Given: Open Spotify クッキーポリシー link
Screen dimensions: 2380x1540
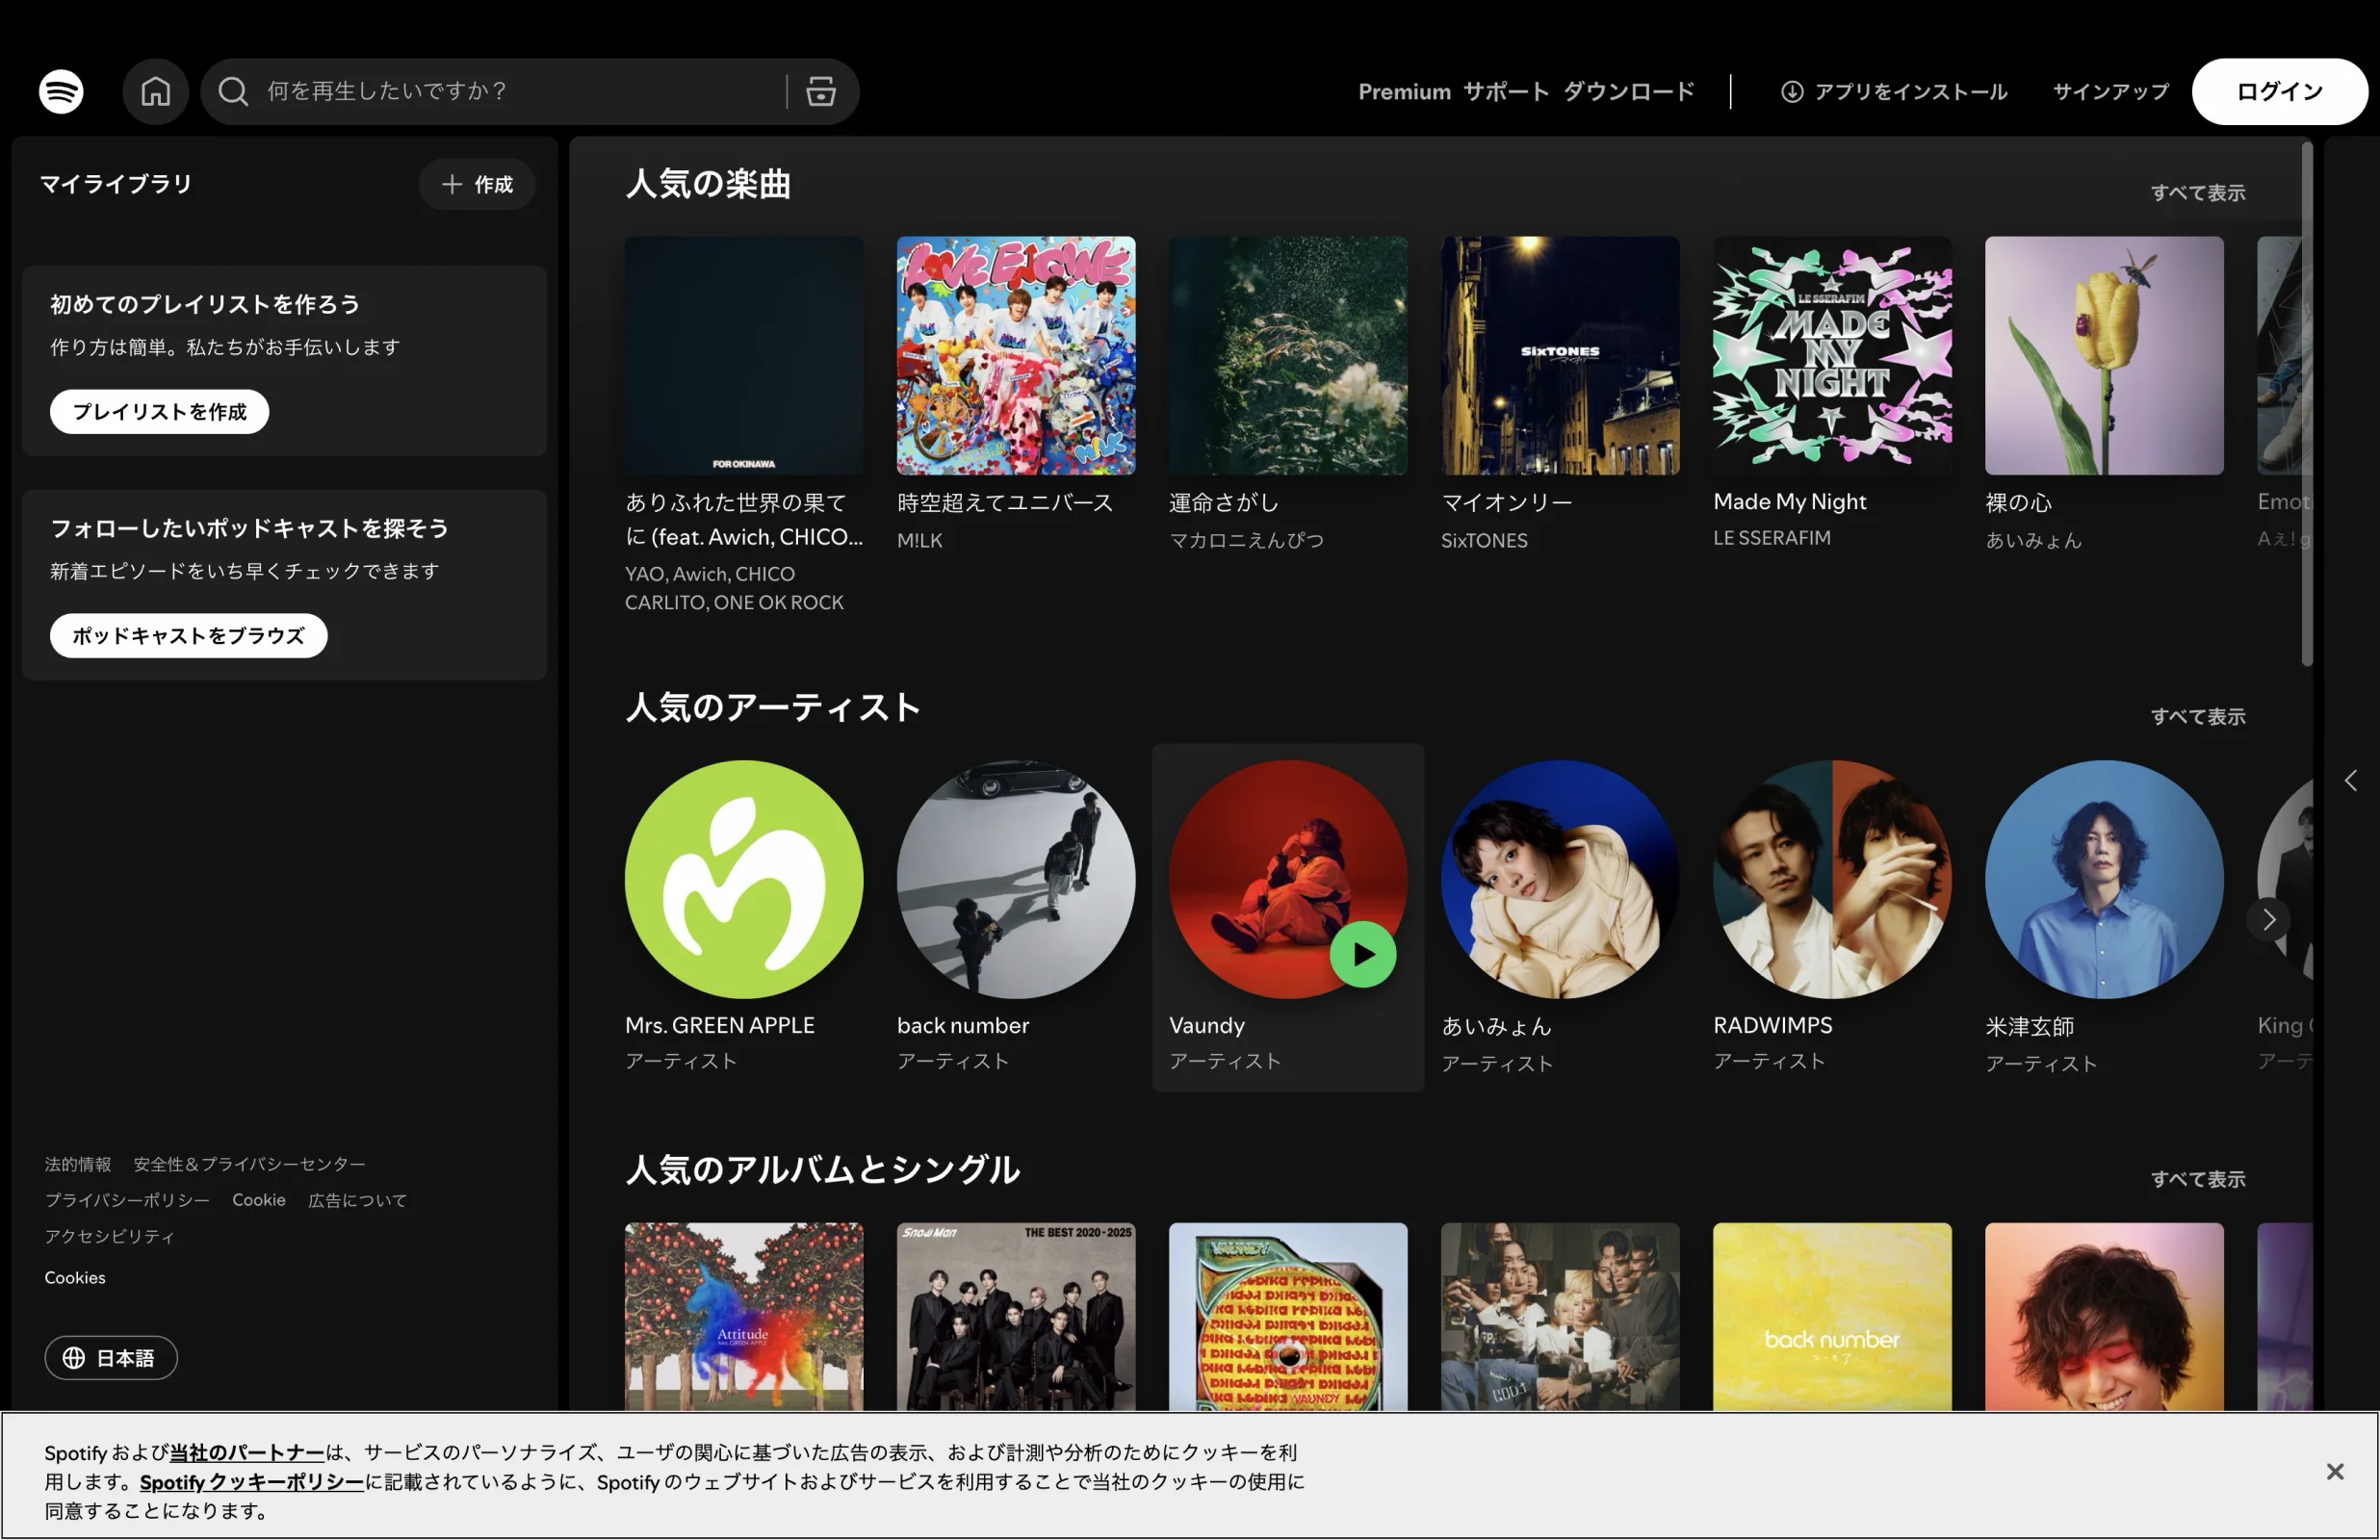Looking at the screenshot, I should click(x=252, y=1481).
